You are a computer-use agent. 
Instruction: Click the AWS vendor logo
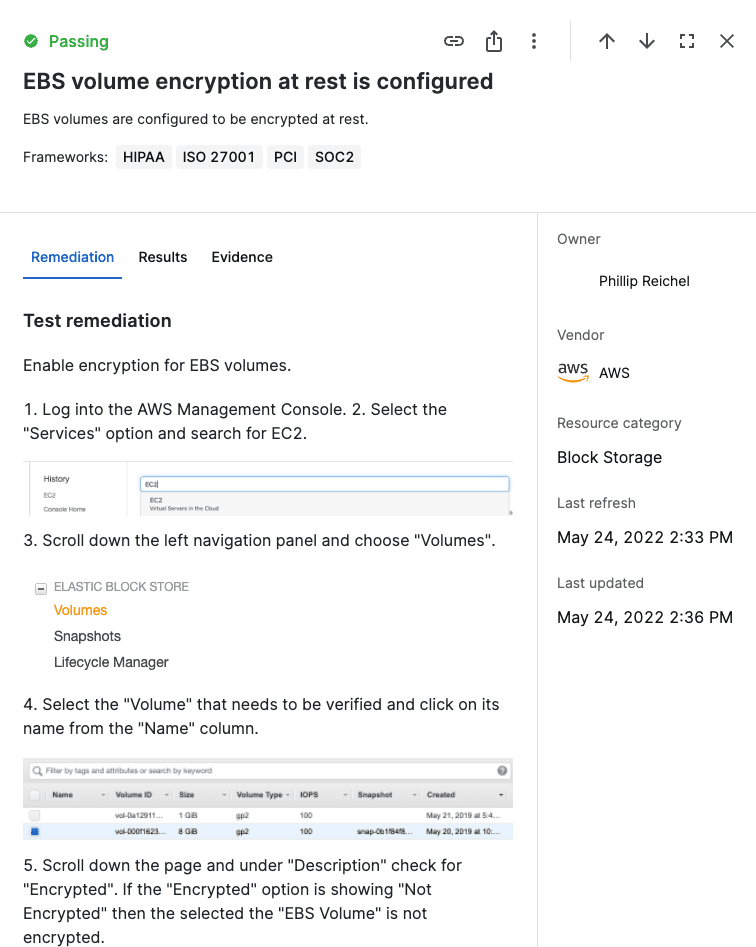click(573, 372)
